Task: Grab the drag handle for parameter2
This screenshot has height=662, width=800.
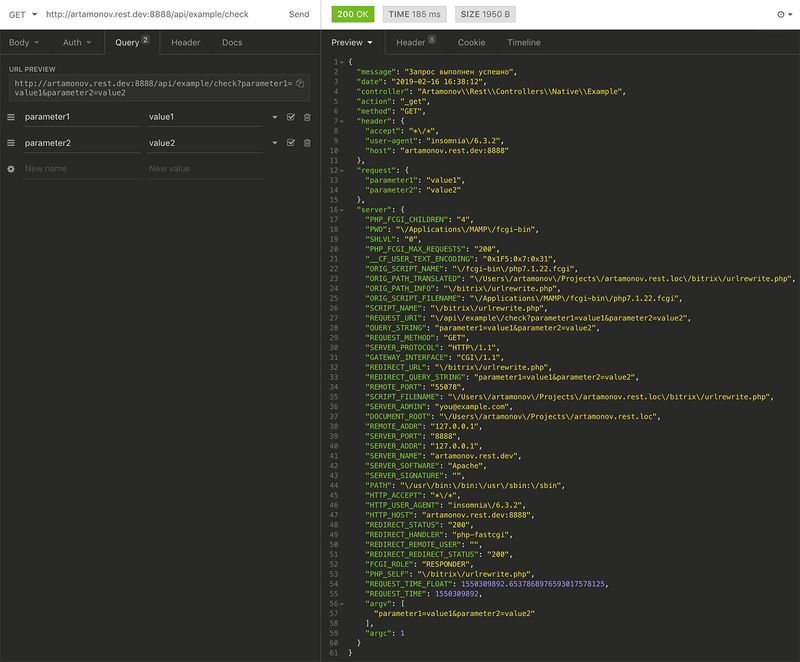Action: 11,143
